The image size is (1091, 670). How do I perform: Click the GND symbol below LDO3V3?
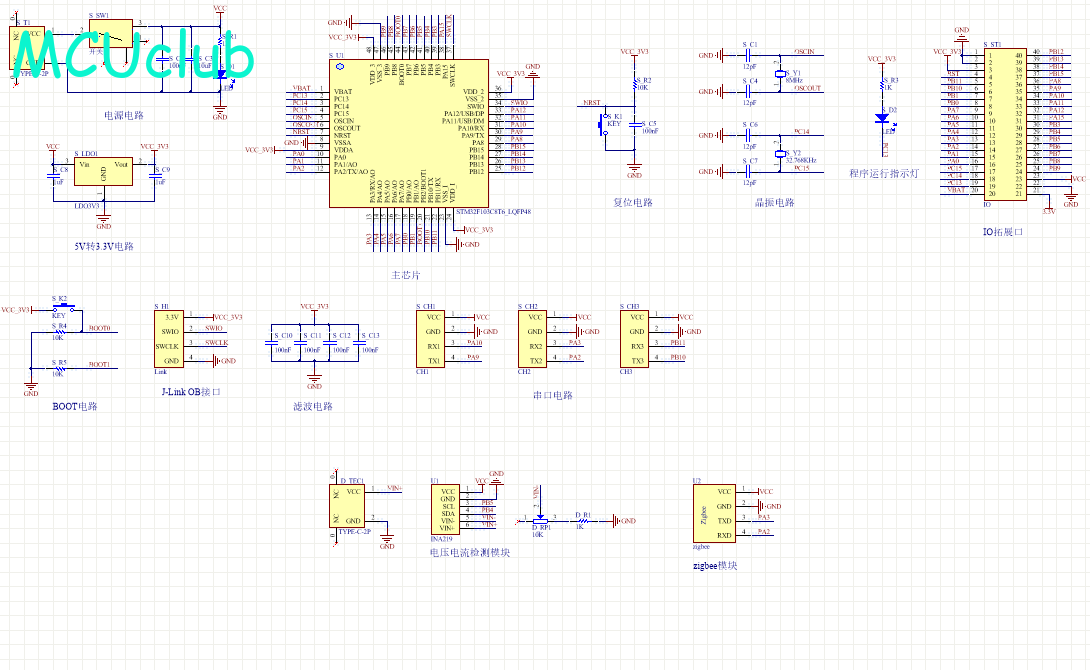coord(104,221)
